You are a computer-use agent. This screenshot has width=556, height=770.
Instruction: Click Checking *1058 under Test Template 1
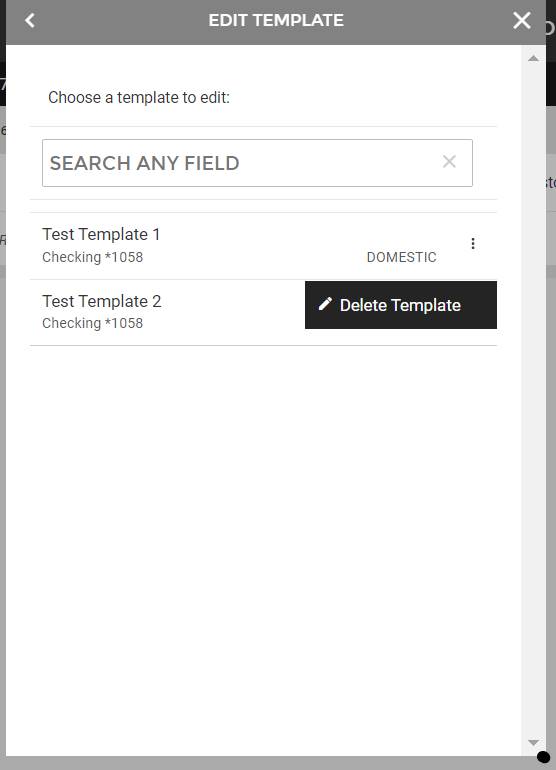coord(92,257)
